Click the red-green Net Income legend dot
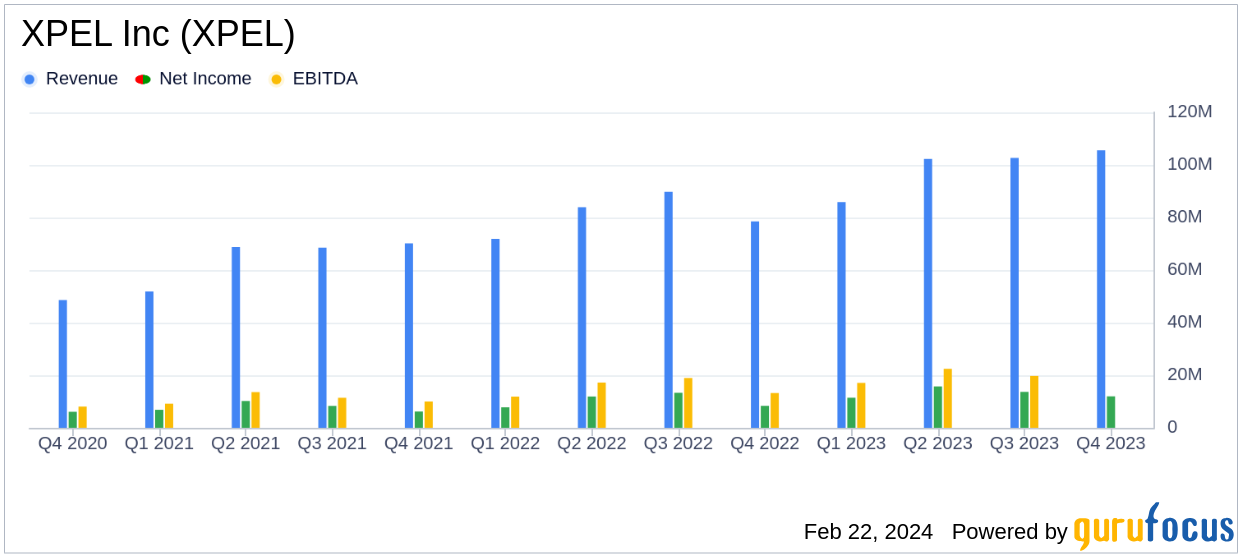The width and height of the screenshot is (1242, 557). [x=143, y=79]
